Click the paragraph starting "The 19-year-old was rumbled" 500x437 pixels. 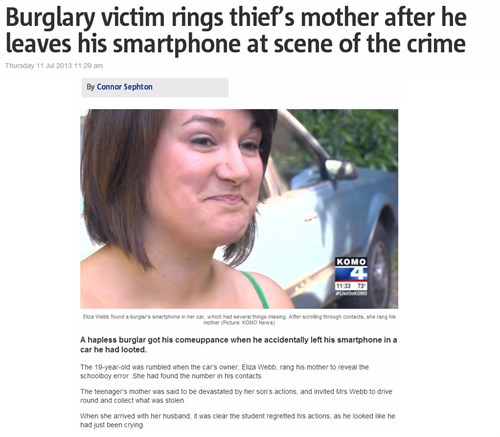(x=224, y=371)
